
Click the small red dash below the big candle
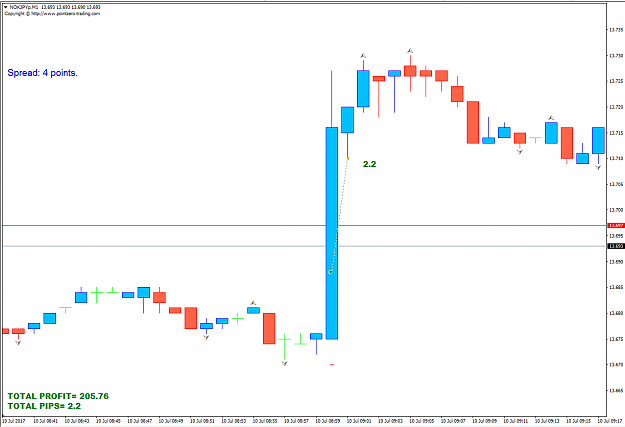click(x=332, y=364)
